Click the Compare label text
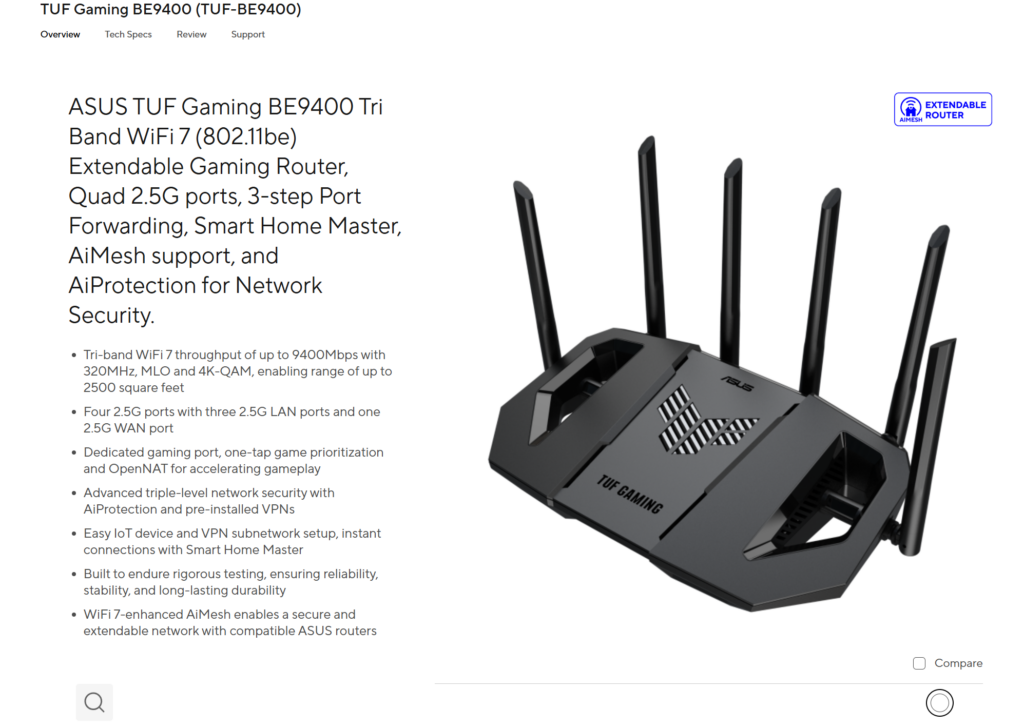 (958, 663)
